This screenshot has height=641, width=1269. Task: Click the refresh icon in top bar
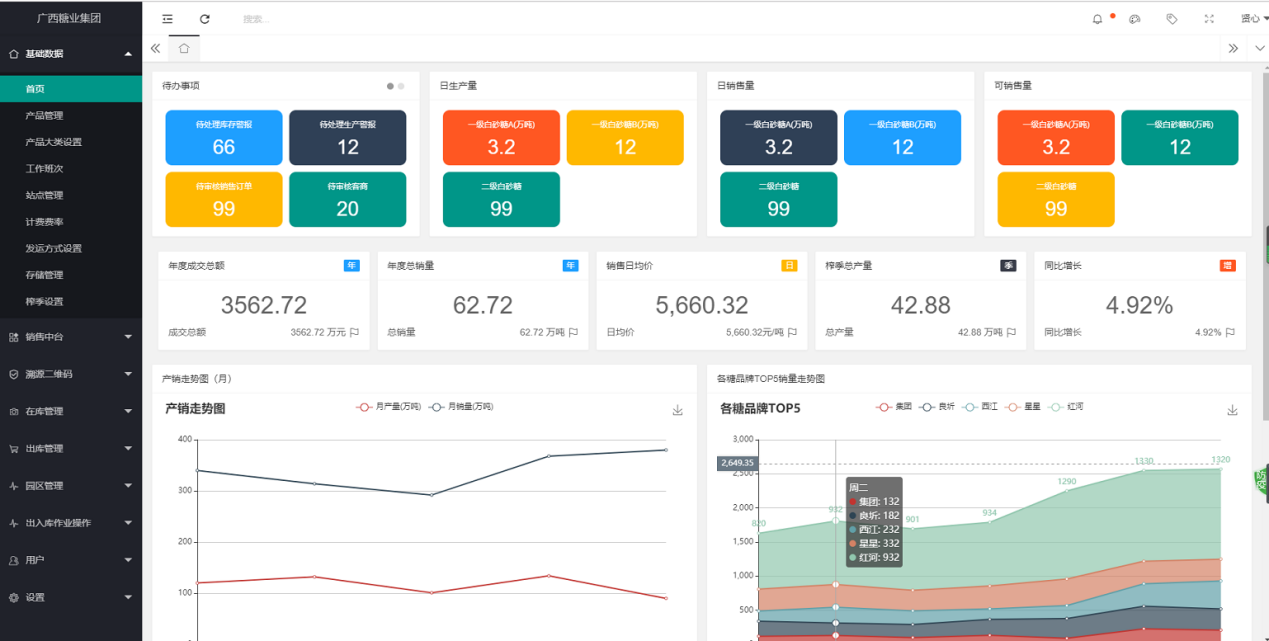205,19
